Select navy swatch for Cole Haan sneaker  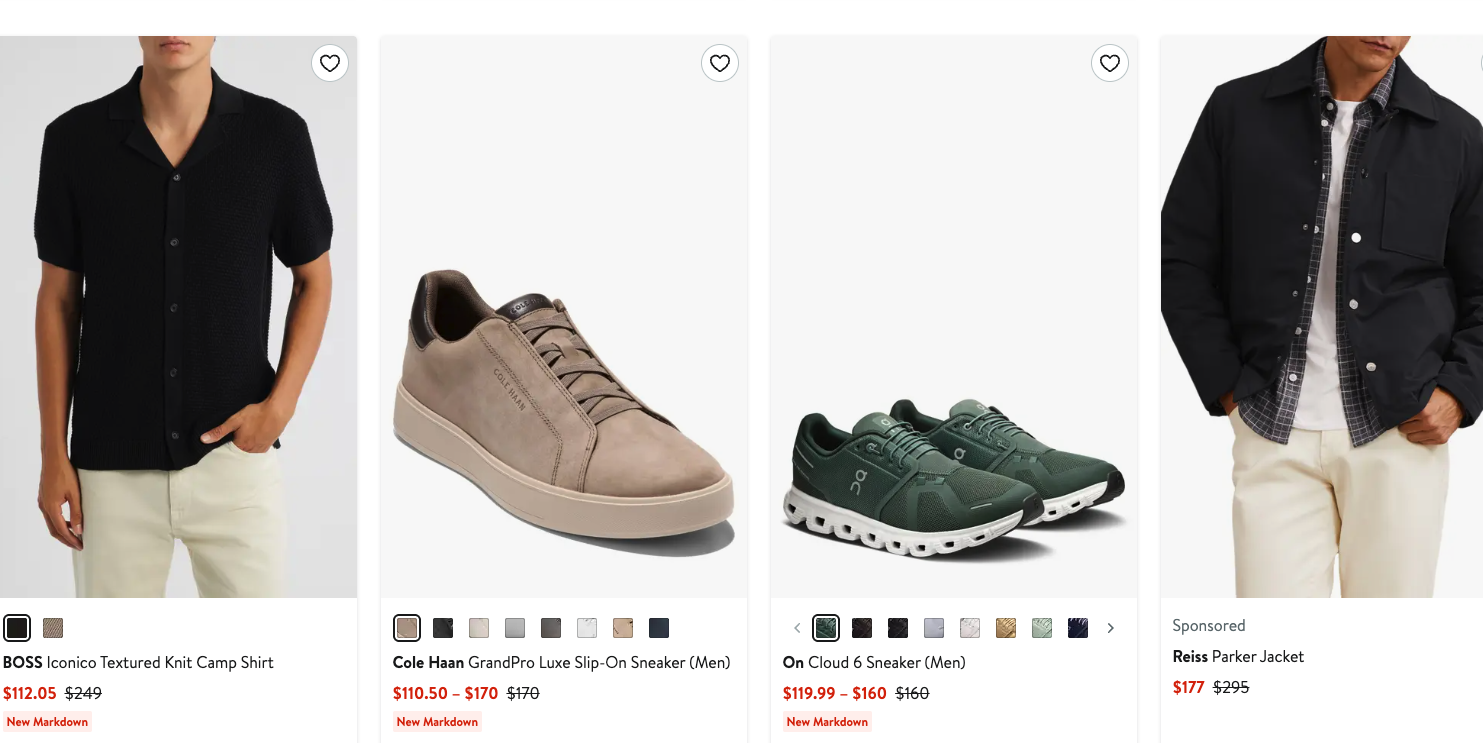point(658,627)
